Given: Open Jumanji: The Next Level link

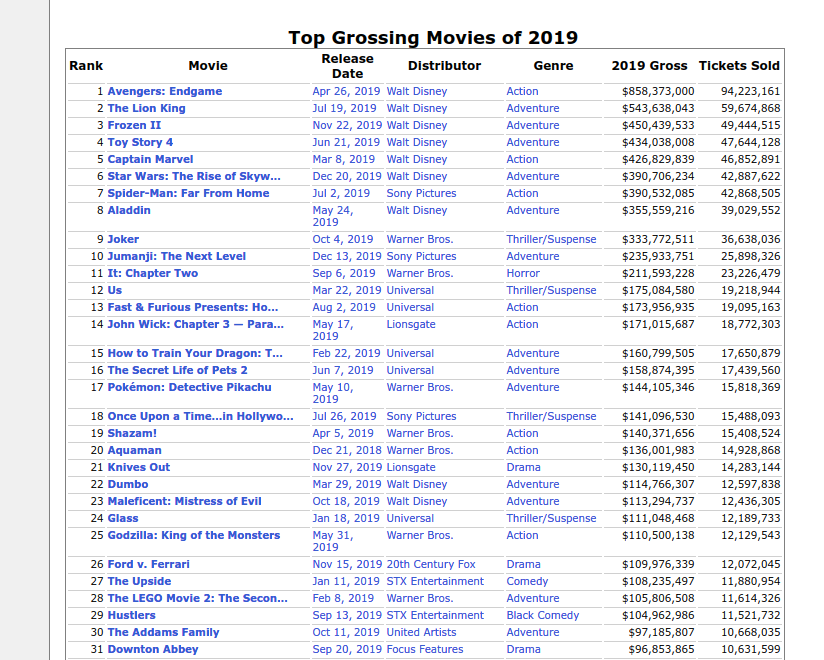Looking at the screenshot, I should tap(177, 256).
